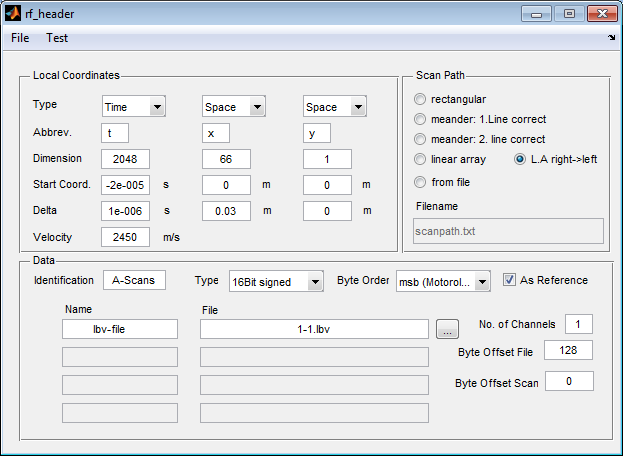This screenshot has height=456, width=623.
Task: Click the abbreviation field containing t
Action: pos(115,133)
